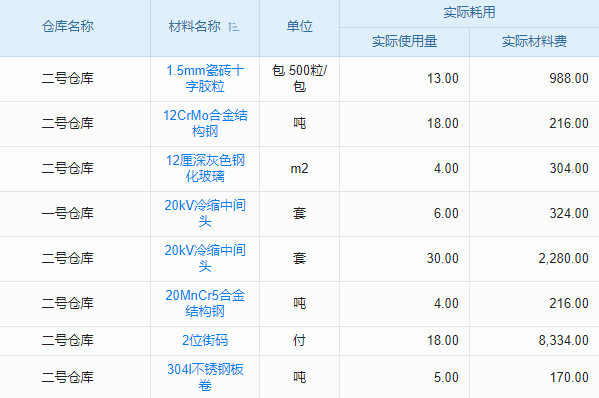Screen dimensions: 599x398
Task: Select the m2 unit cell
Action: pos(300,168)
